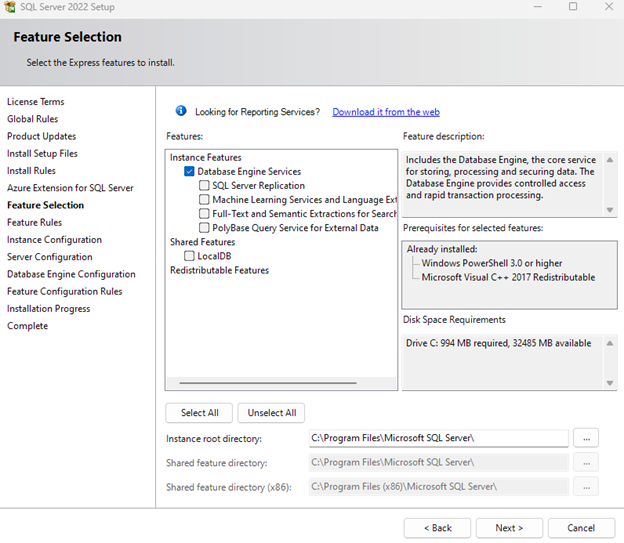
Task: Click Already installed prerequisites heading
Action: (442, 249)
